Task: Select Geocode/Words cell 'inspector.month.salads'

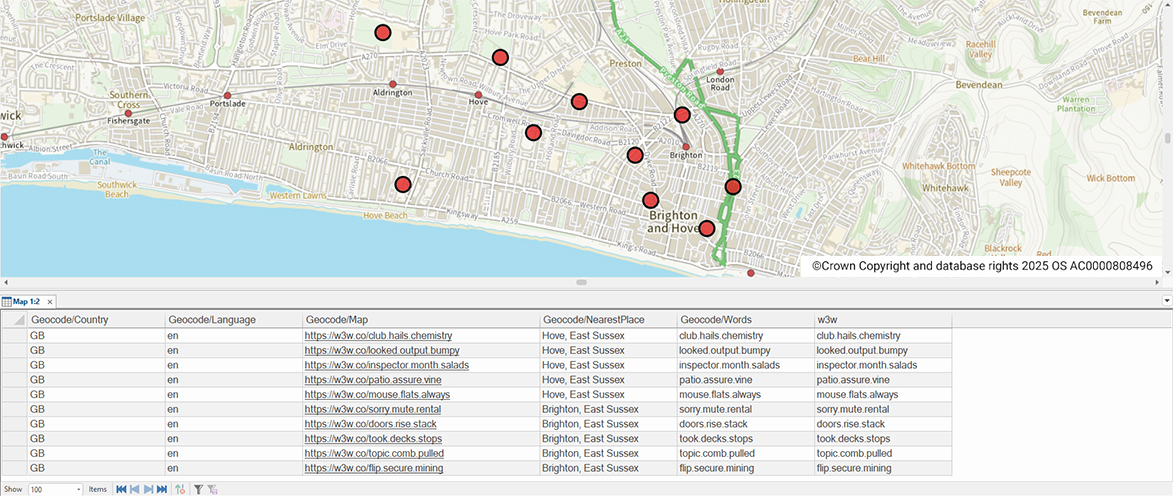Action: pos(745,365)
